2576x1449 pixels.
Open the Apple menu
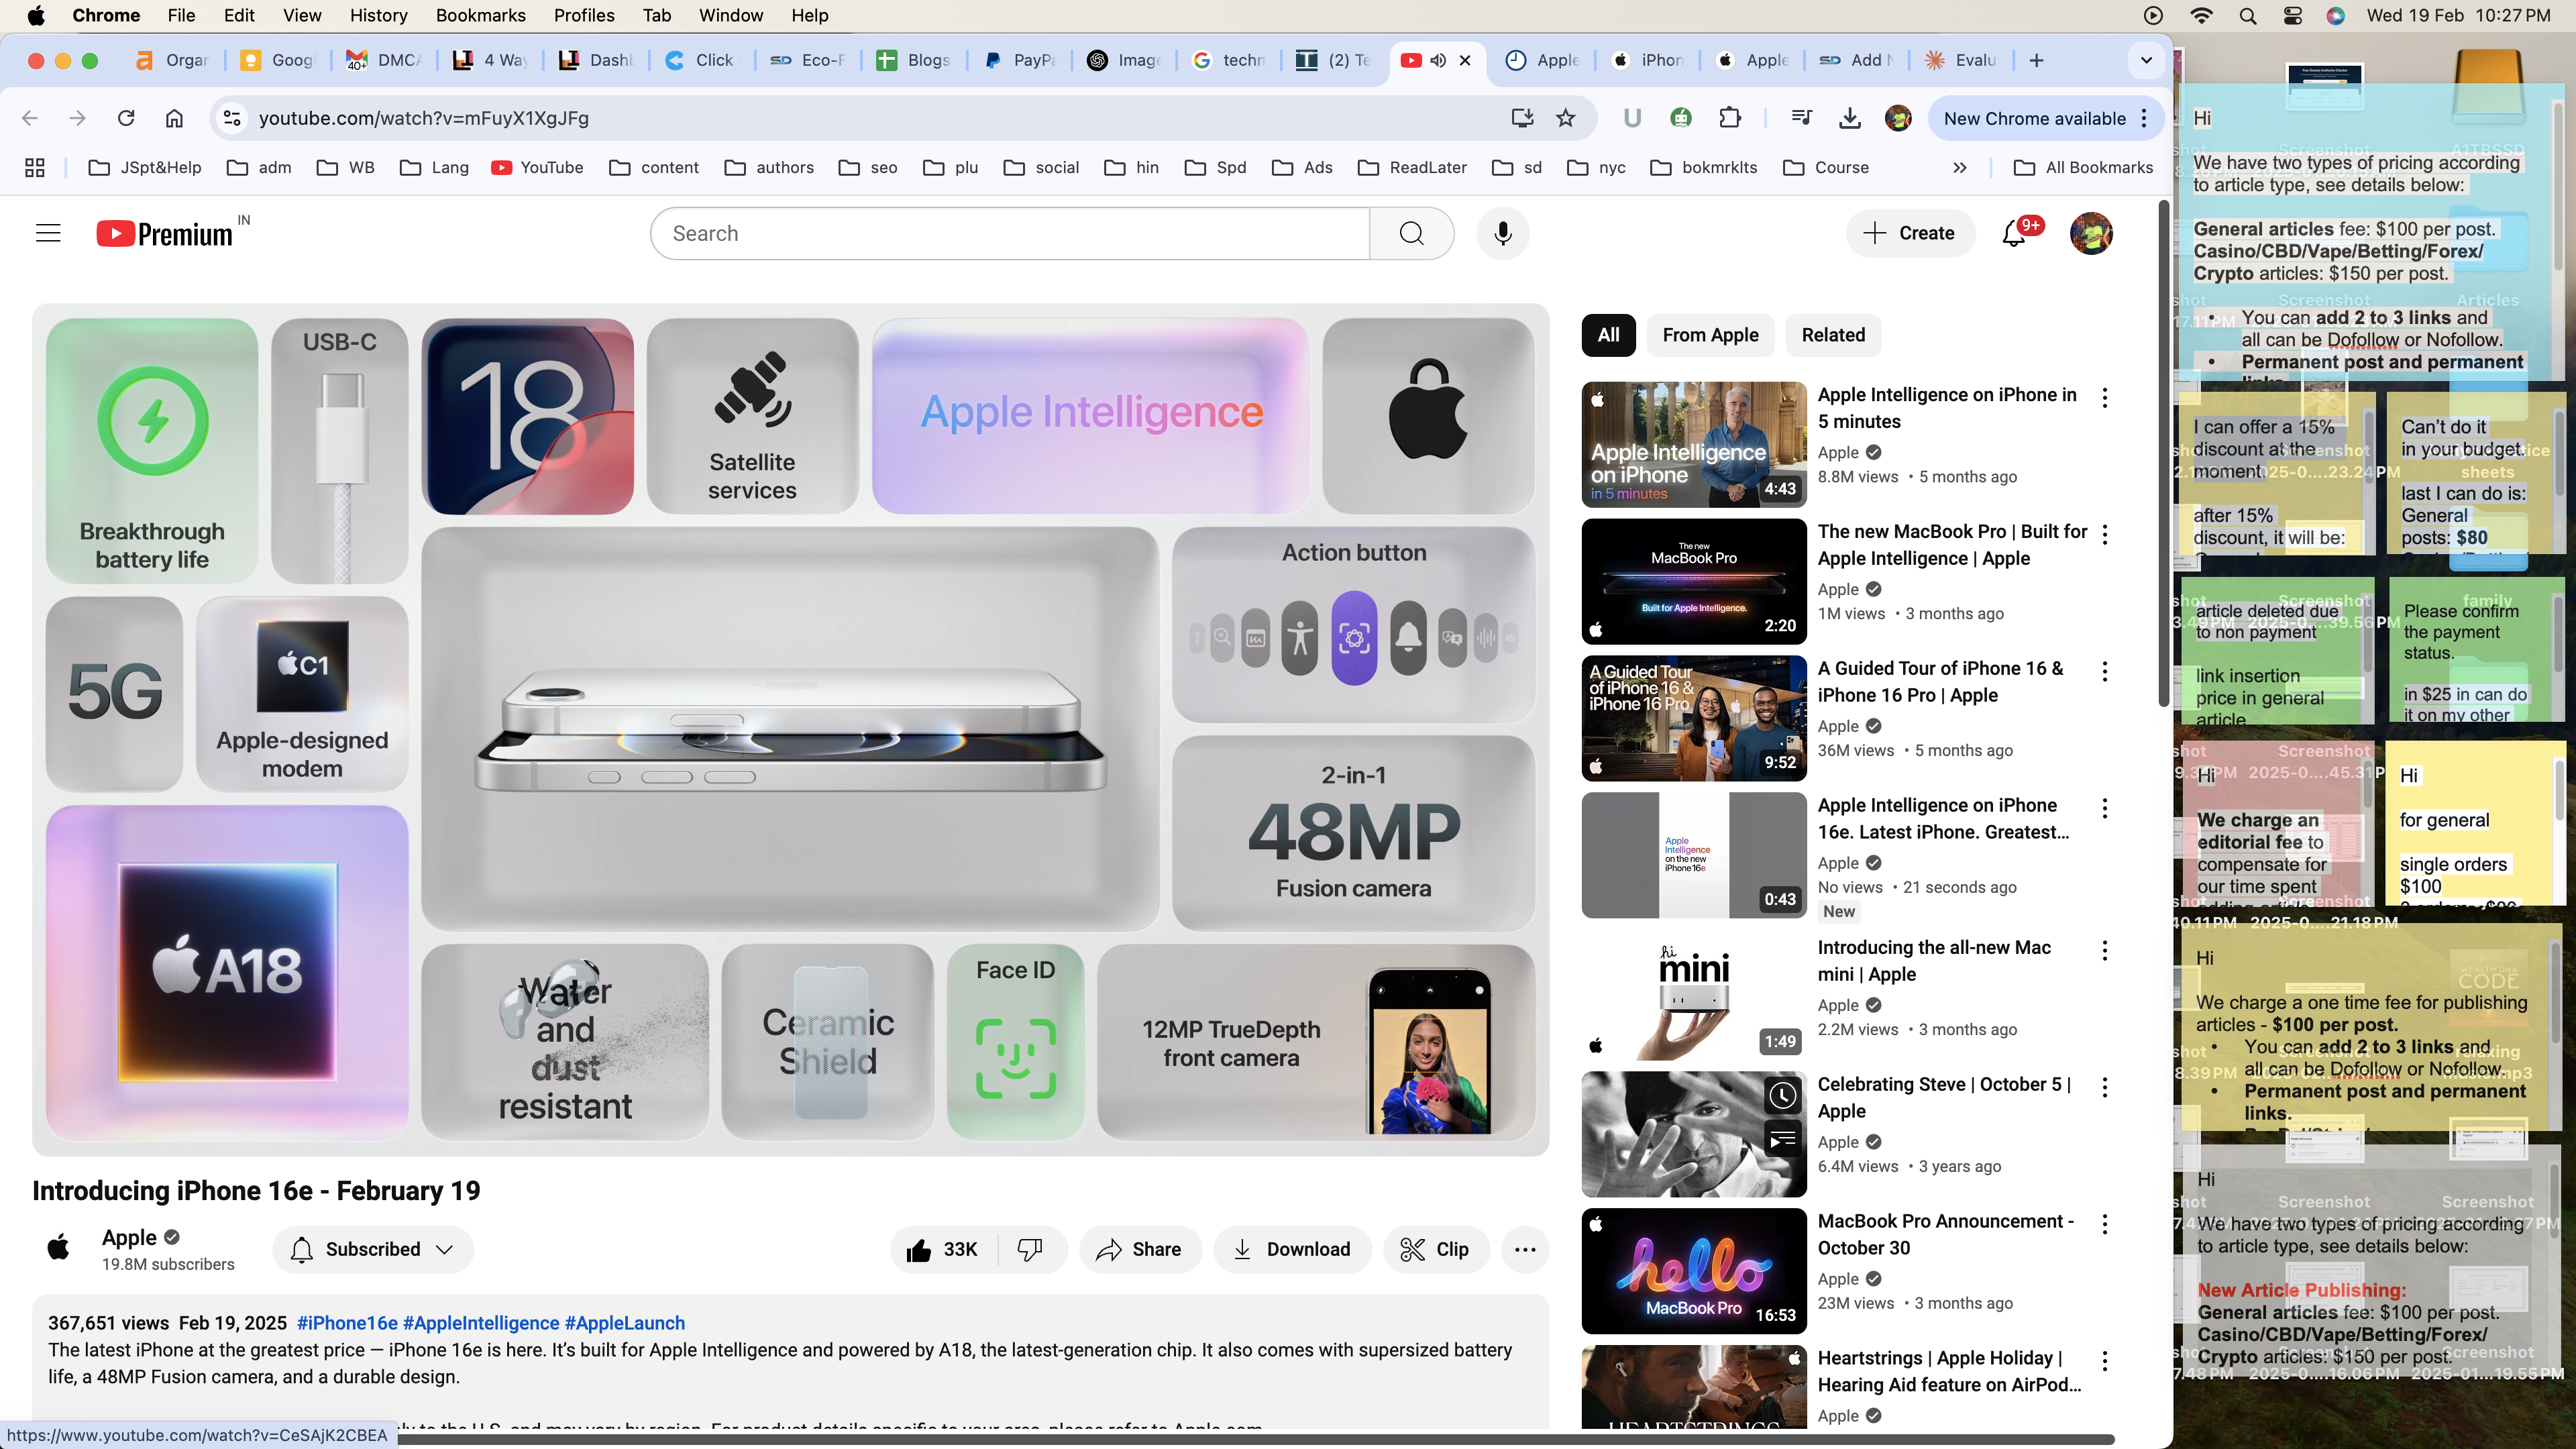[36, 15]
